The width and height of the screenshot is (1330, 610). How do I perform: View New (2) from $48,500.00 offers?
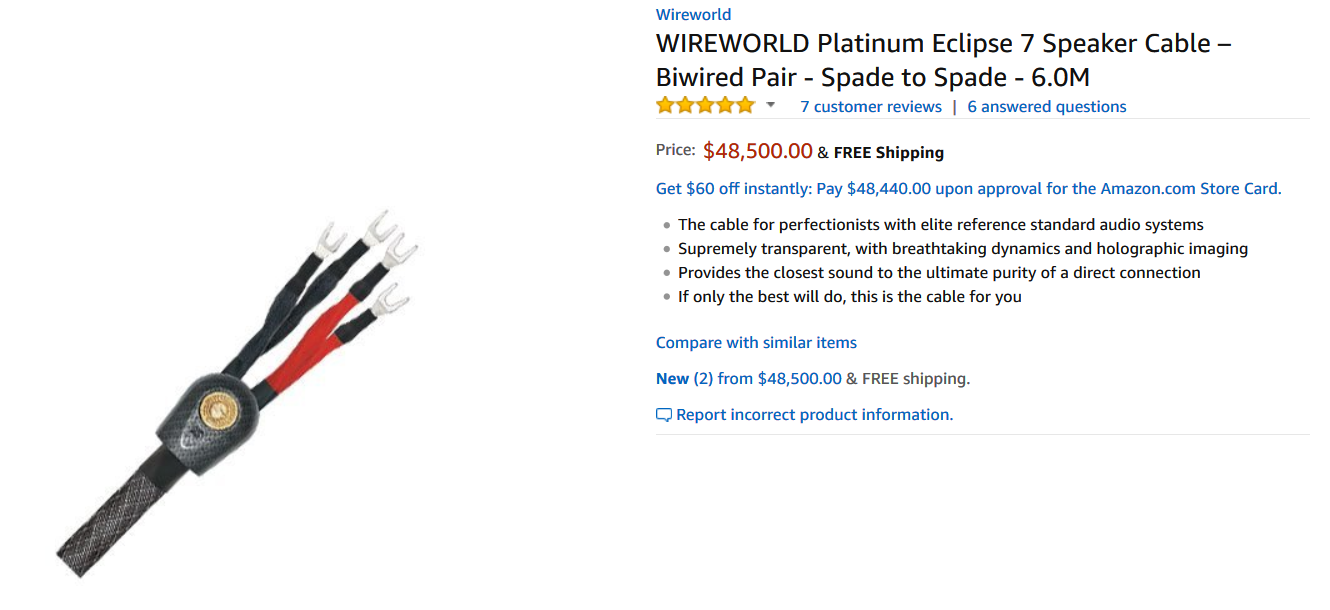[749, 379]
